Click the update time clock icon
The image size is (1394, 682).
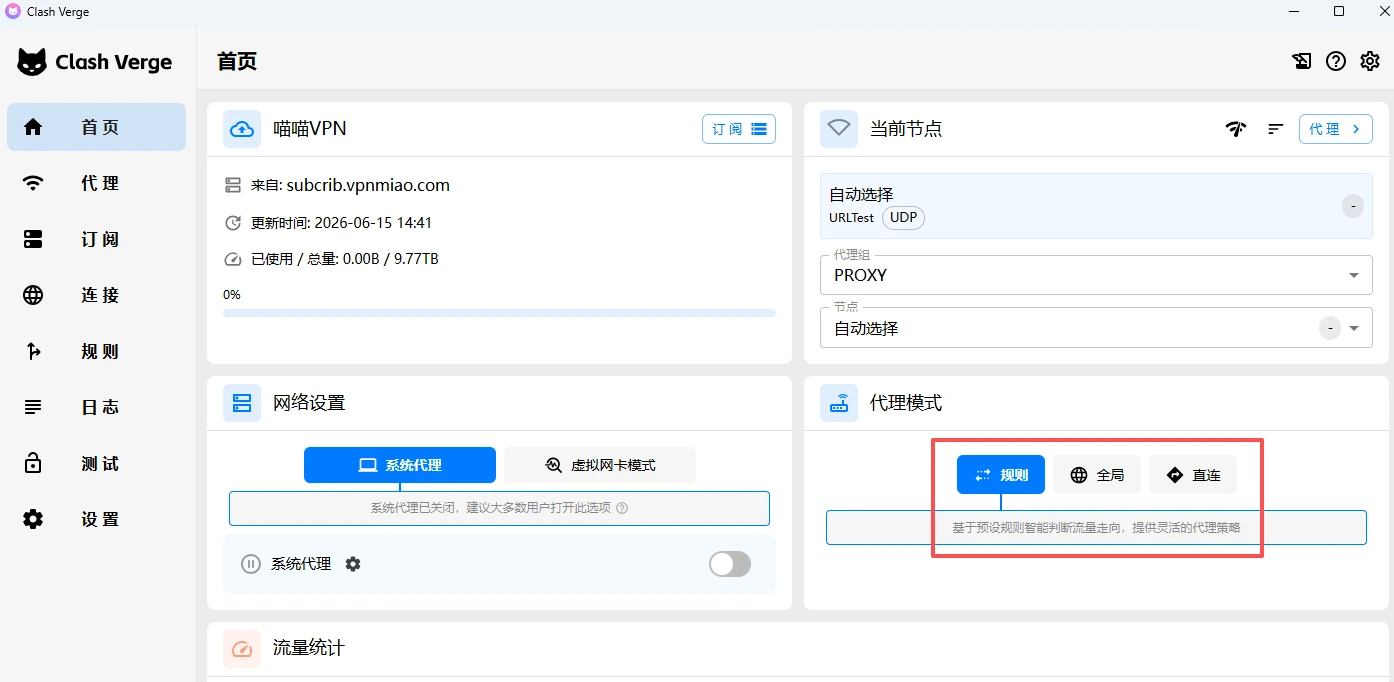pos(233,223)
